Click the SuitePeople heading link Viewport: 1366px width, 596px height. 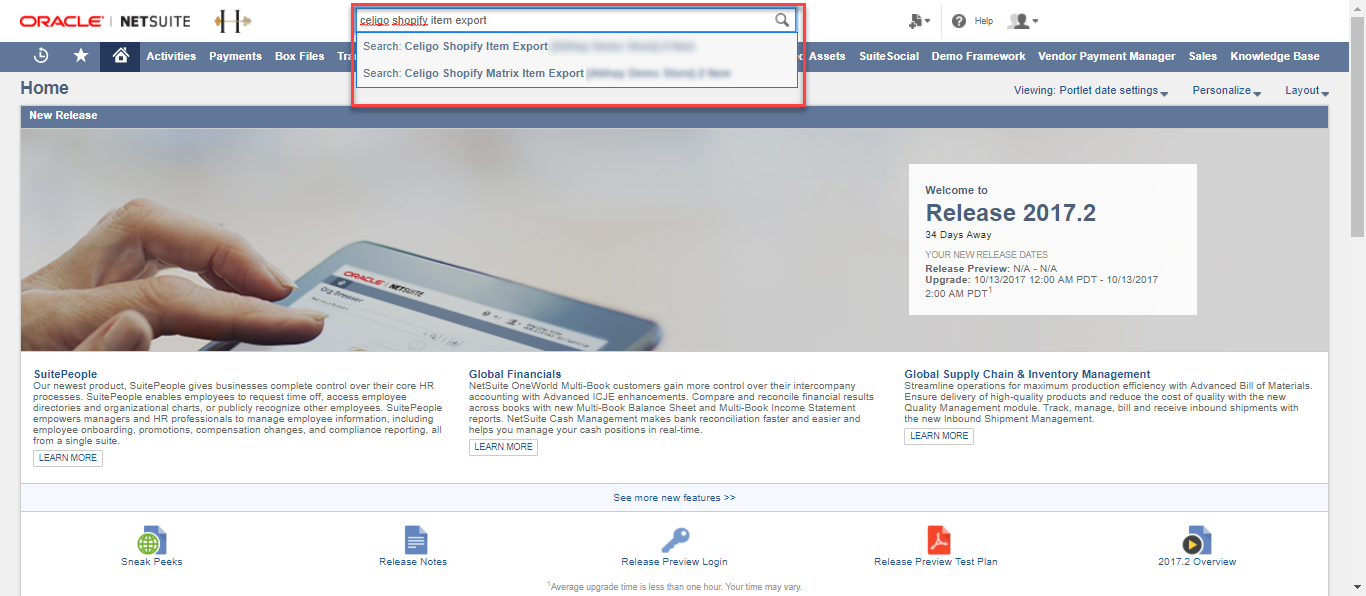click(x=65, y=374)
